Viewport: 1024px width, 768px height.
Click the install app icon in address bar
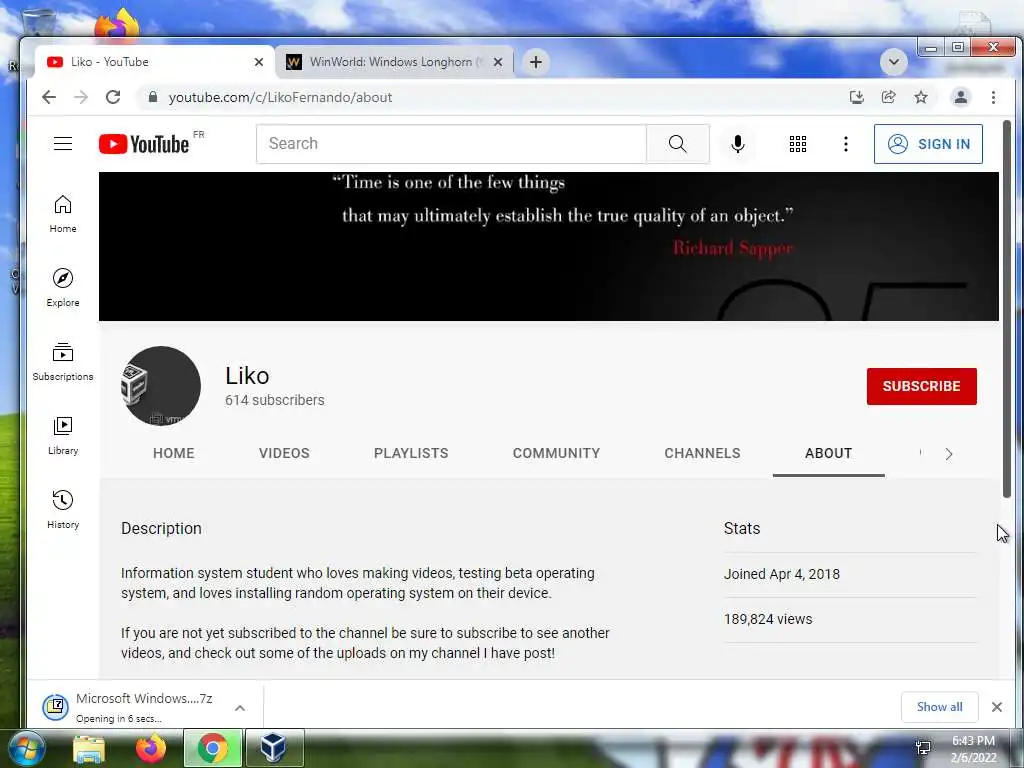pos(857,97)
